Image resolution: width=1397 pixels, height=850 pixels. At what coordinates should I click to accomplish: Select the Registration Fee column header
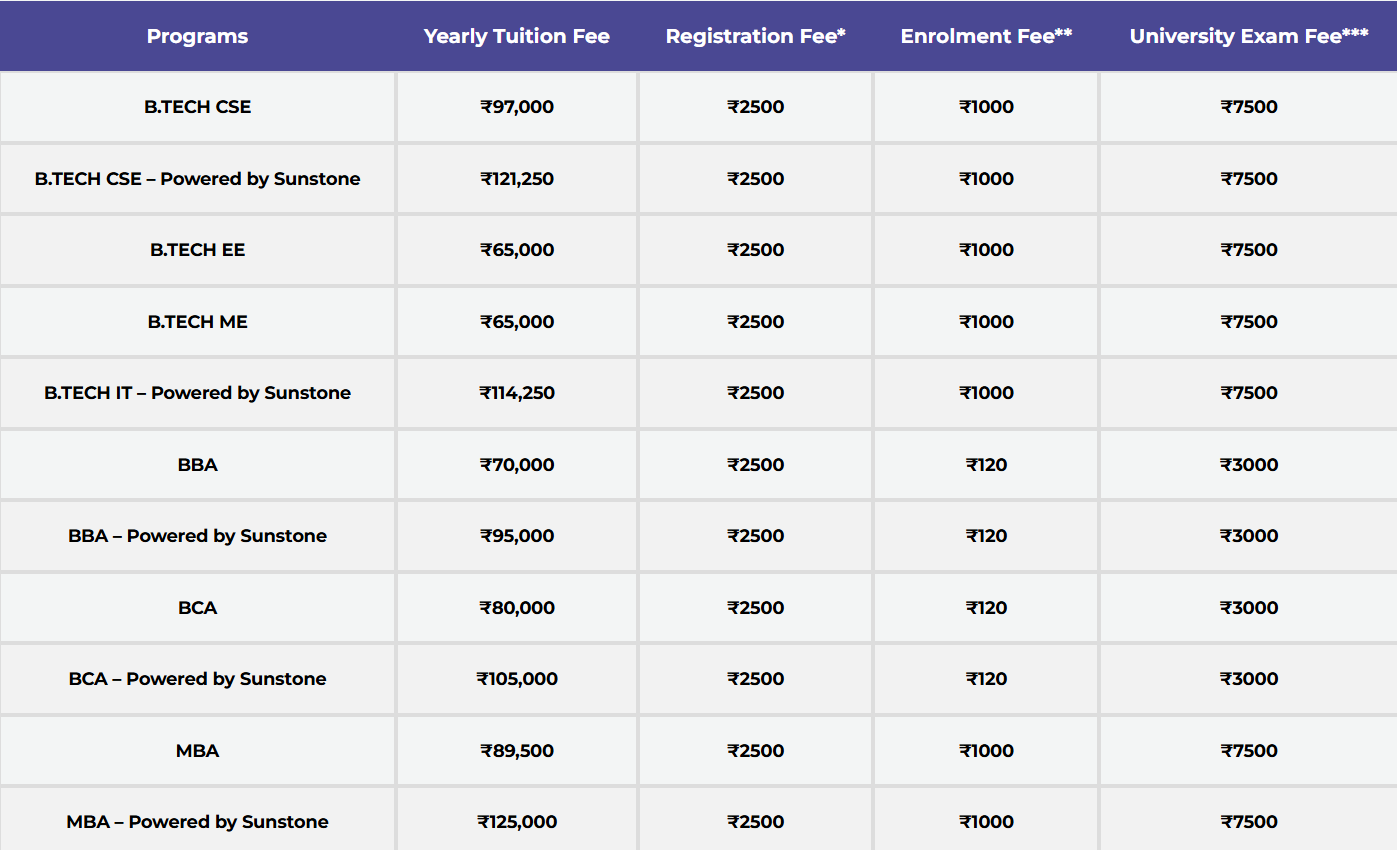pos(755,36)
